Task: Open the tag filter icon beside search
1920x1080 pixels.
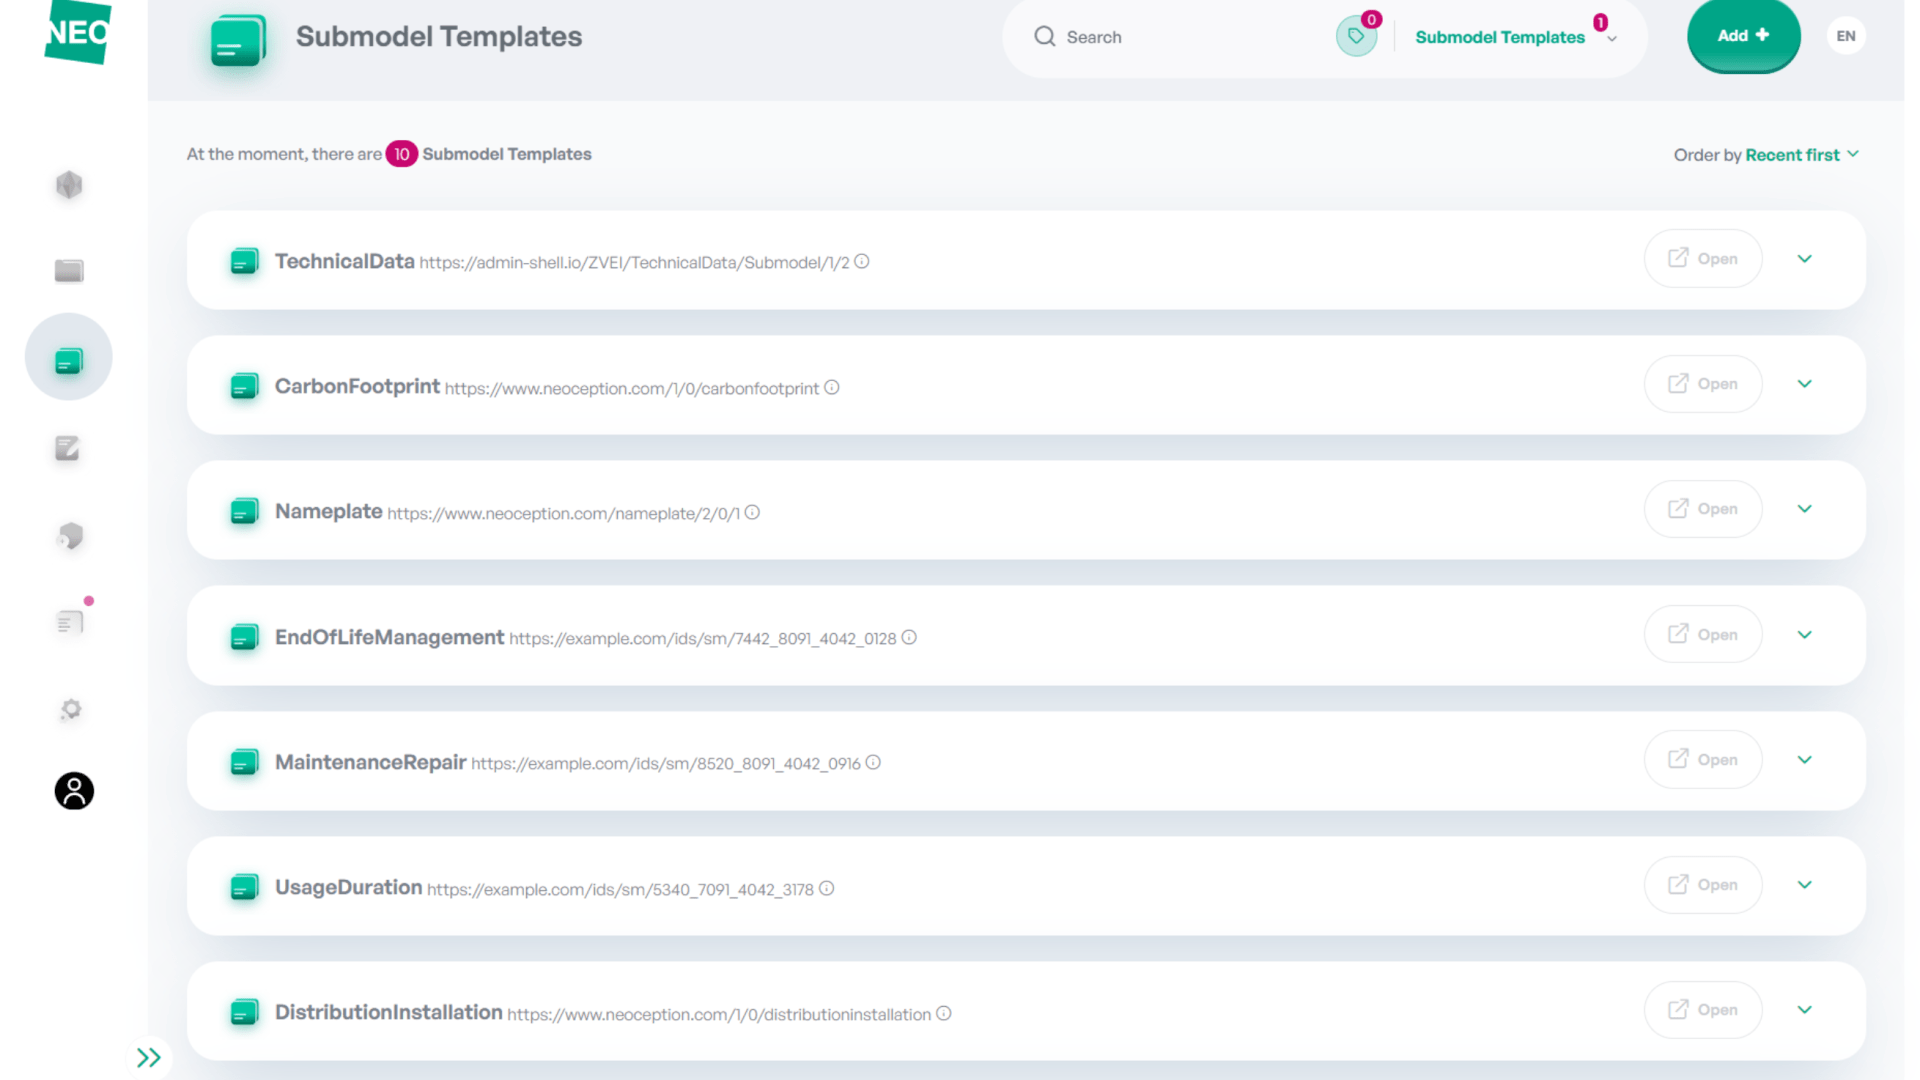Action: [1356, 36]
